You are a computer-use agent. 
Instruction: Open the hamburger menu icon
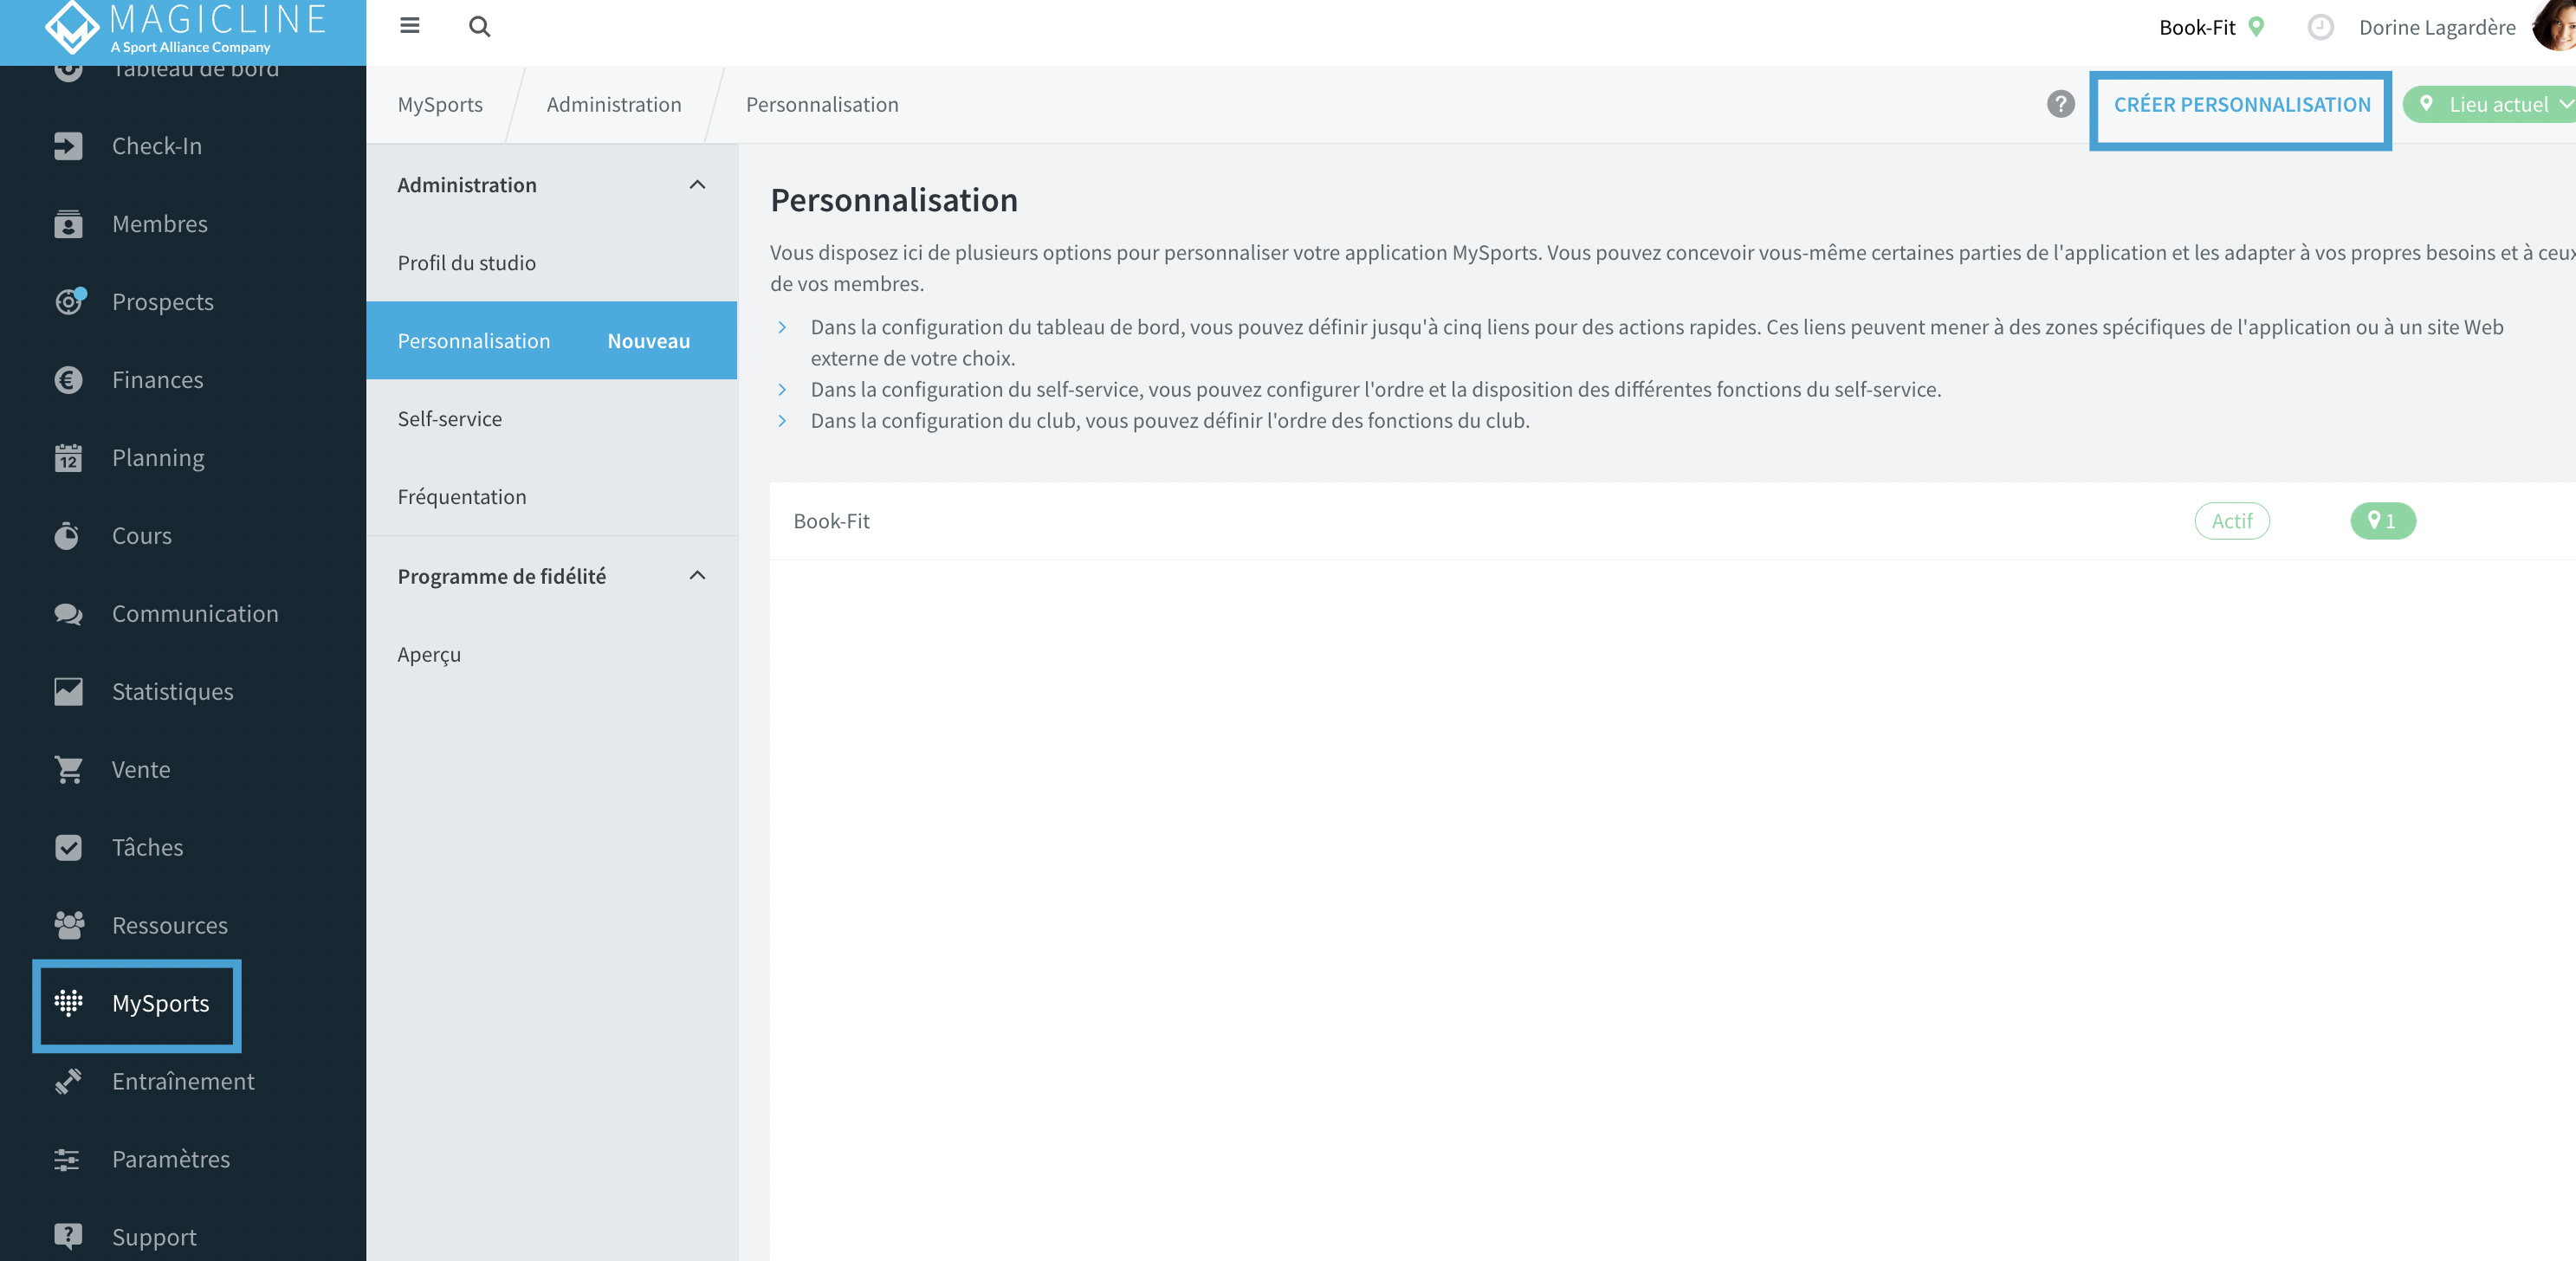[409, 26]
